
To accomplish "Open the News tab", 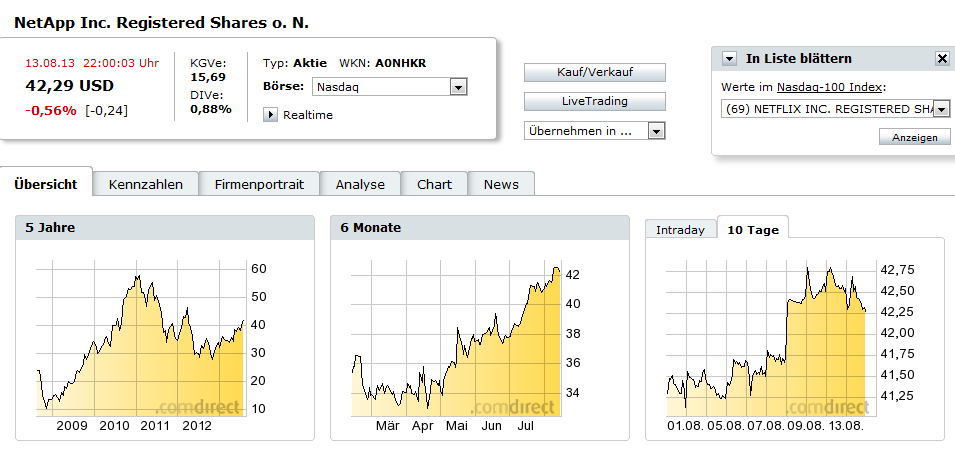I will coord(501,184).
